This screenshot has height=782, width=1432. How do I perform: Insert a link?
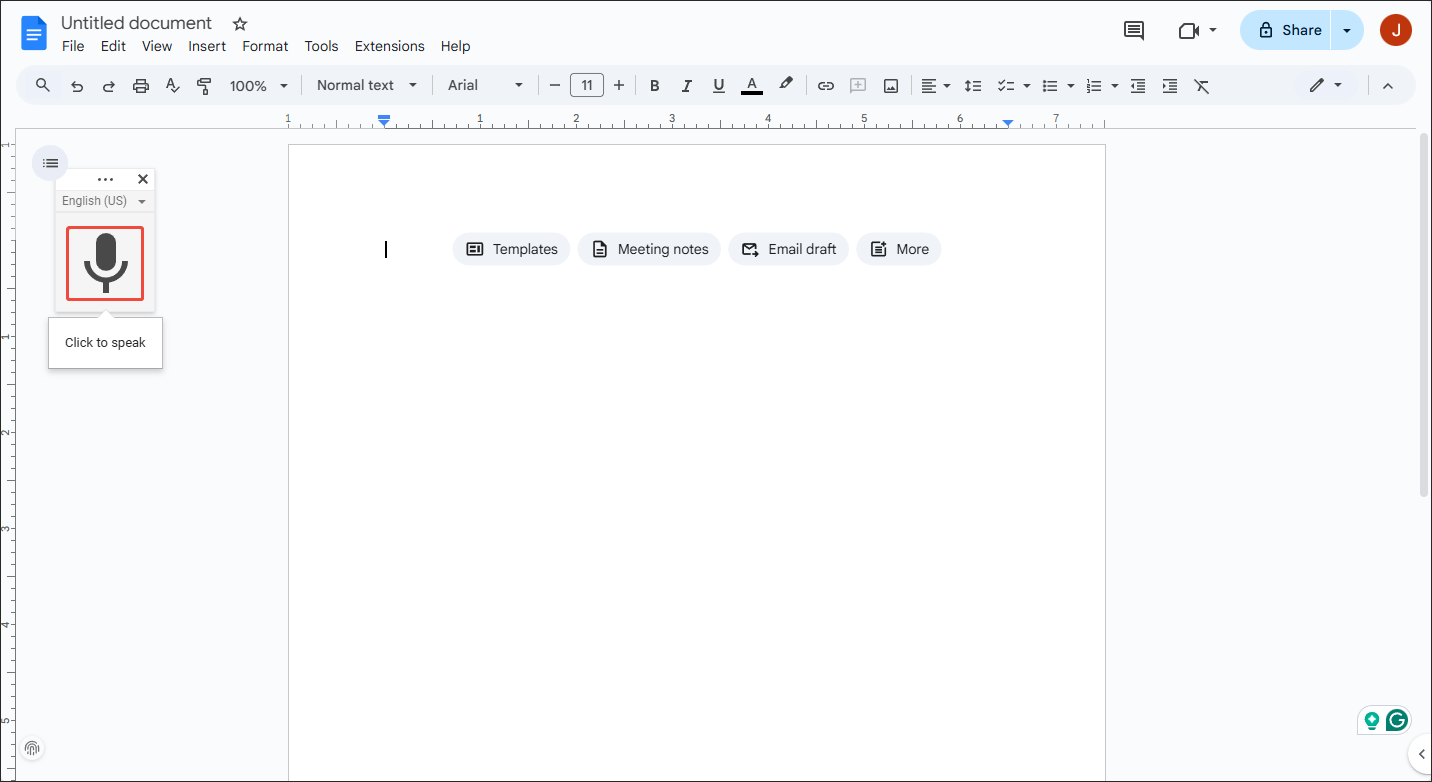point(826,85)
